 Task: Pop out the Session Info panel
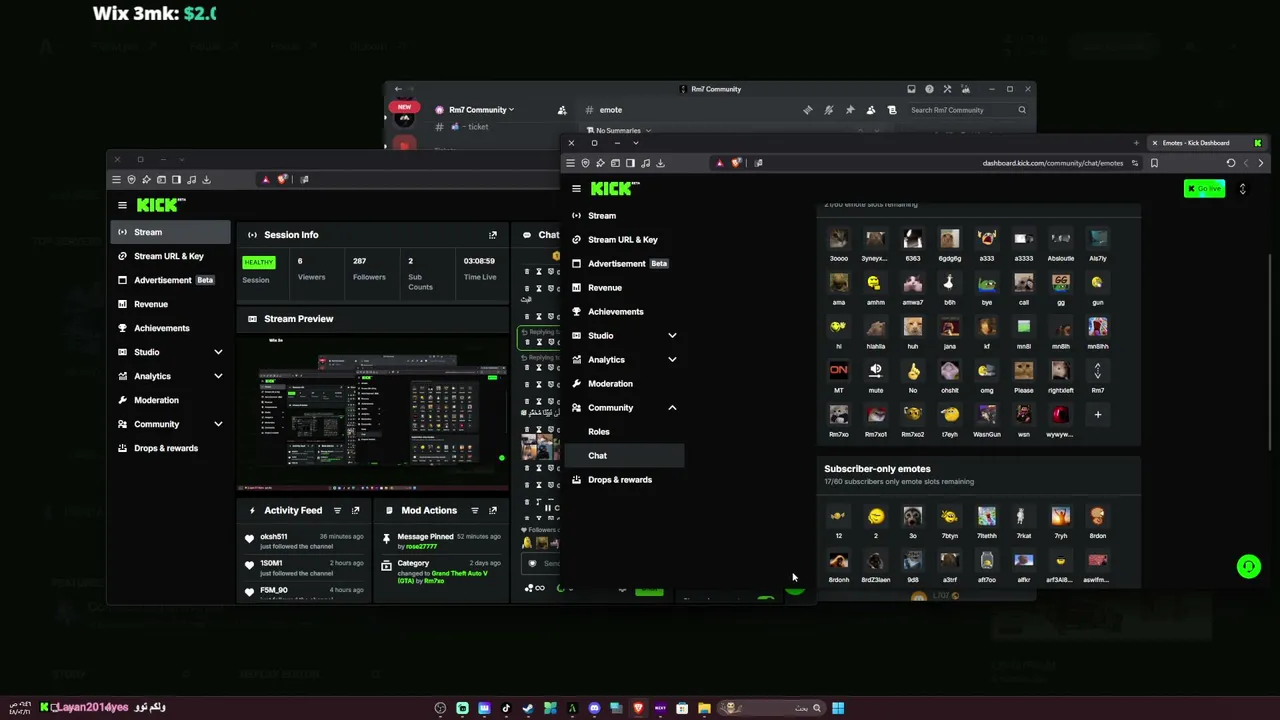pos(492,235)
